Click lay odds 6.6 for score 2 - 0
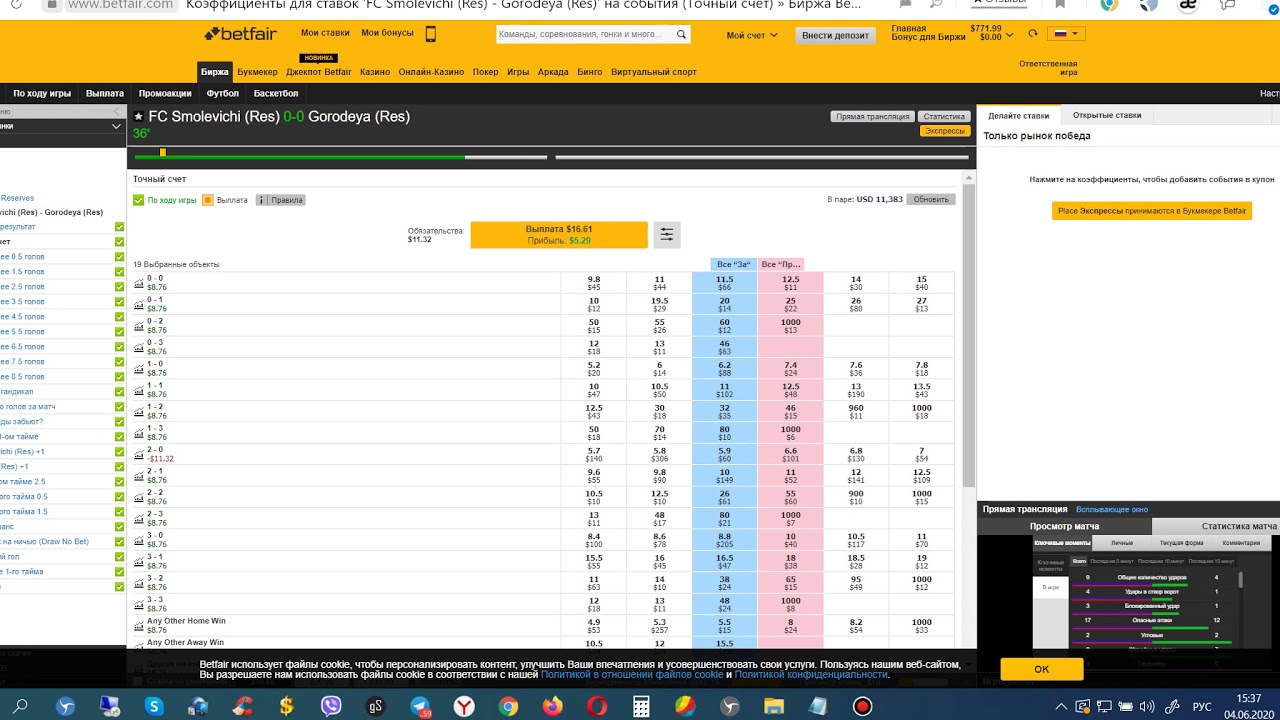The width and height of the screenshot is (1280, 720). (790, 454)
